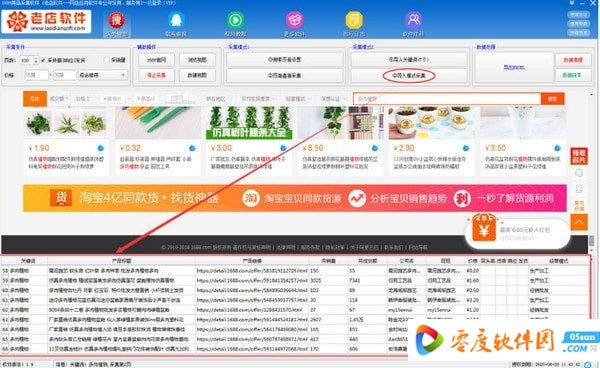Viewport: 600px width, 368px height.
Task: Click the blue Wangwang icon on the ¥1.90 card
Action: pos(101,148)
